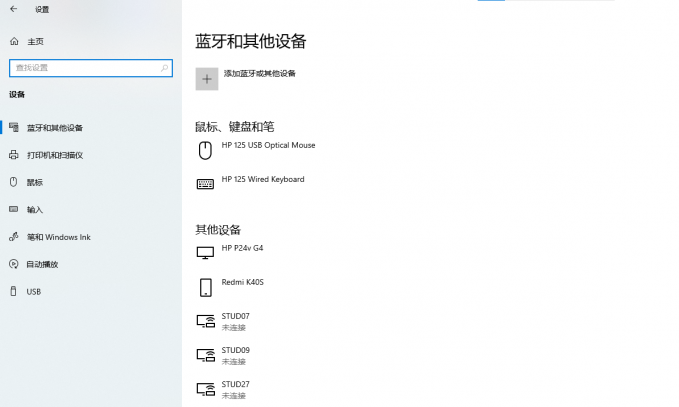Click the 蓝牙和其他设备 page title

pos(251,42)
